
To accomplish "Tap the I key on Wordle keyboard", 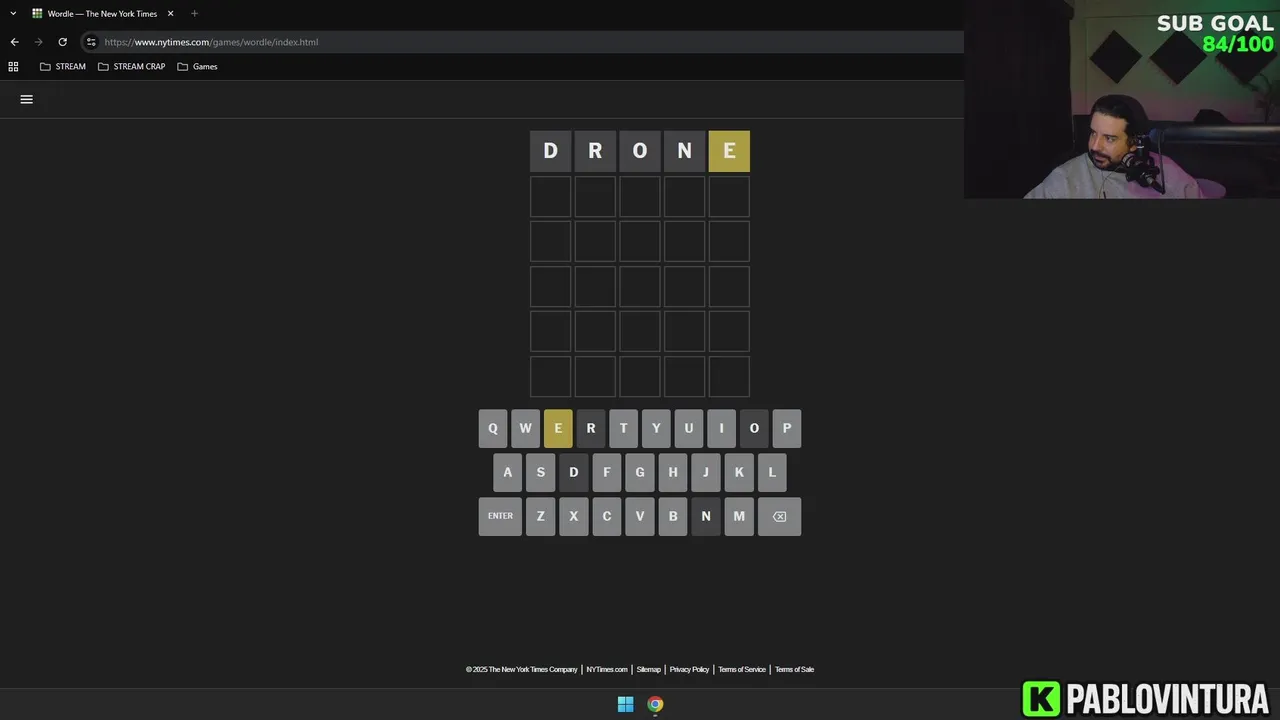I will [721, 428].
